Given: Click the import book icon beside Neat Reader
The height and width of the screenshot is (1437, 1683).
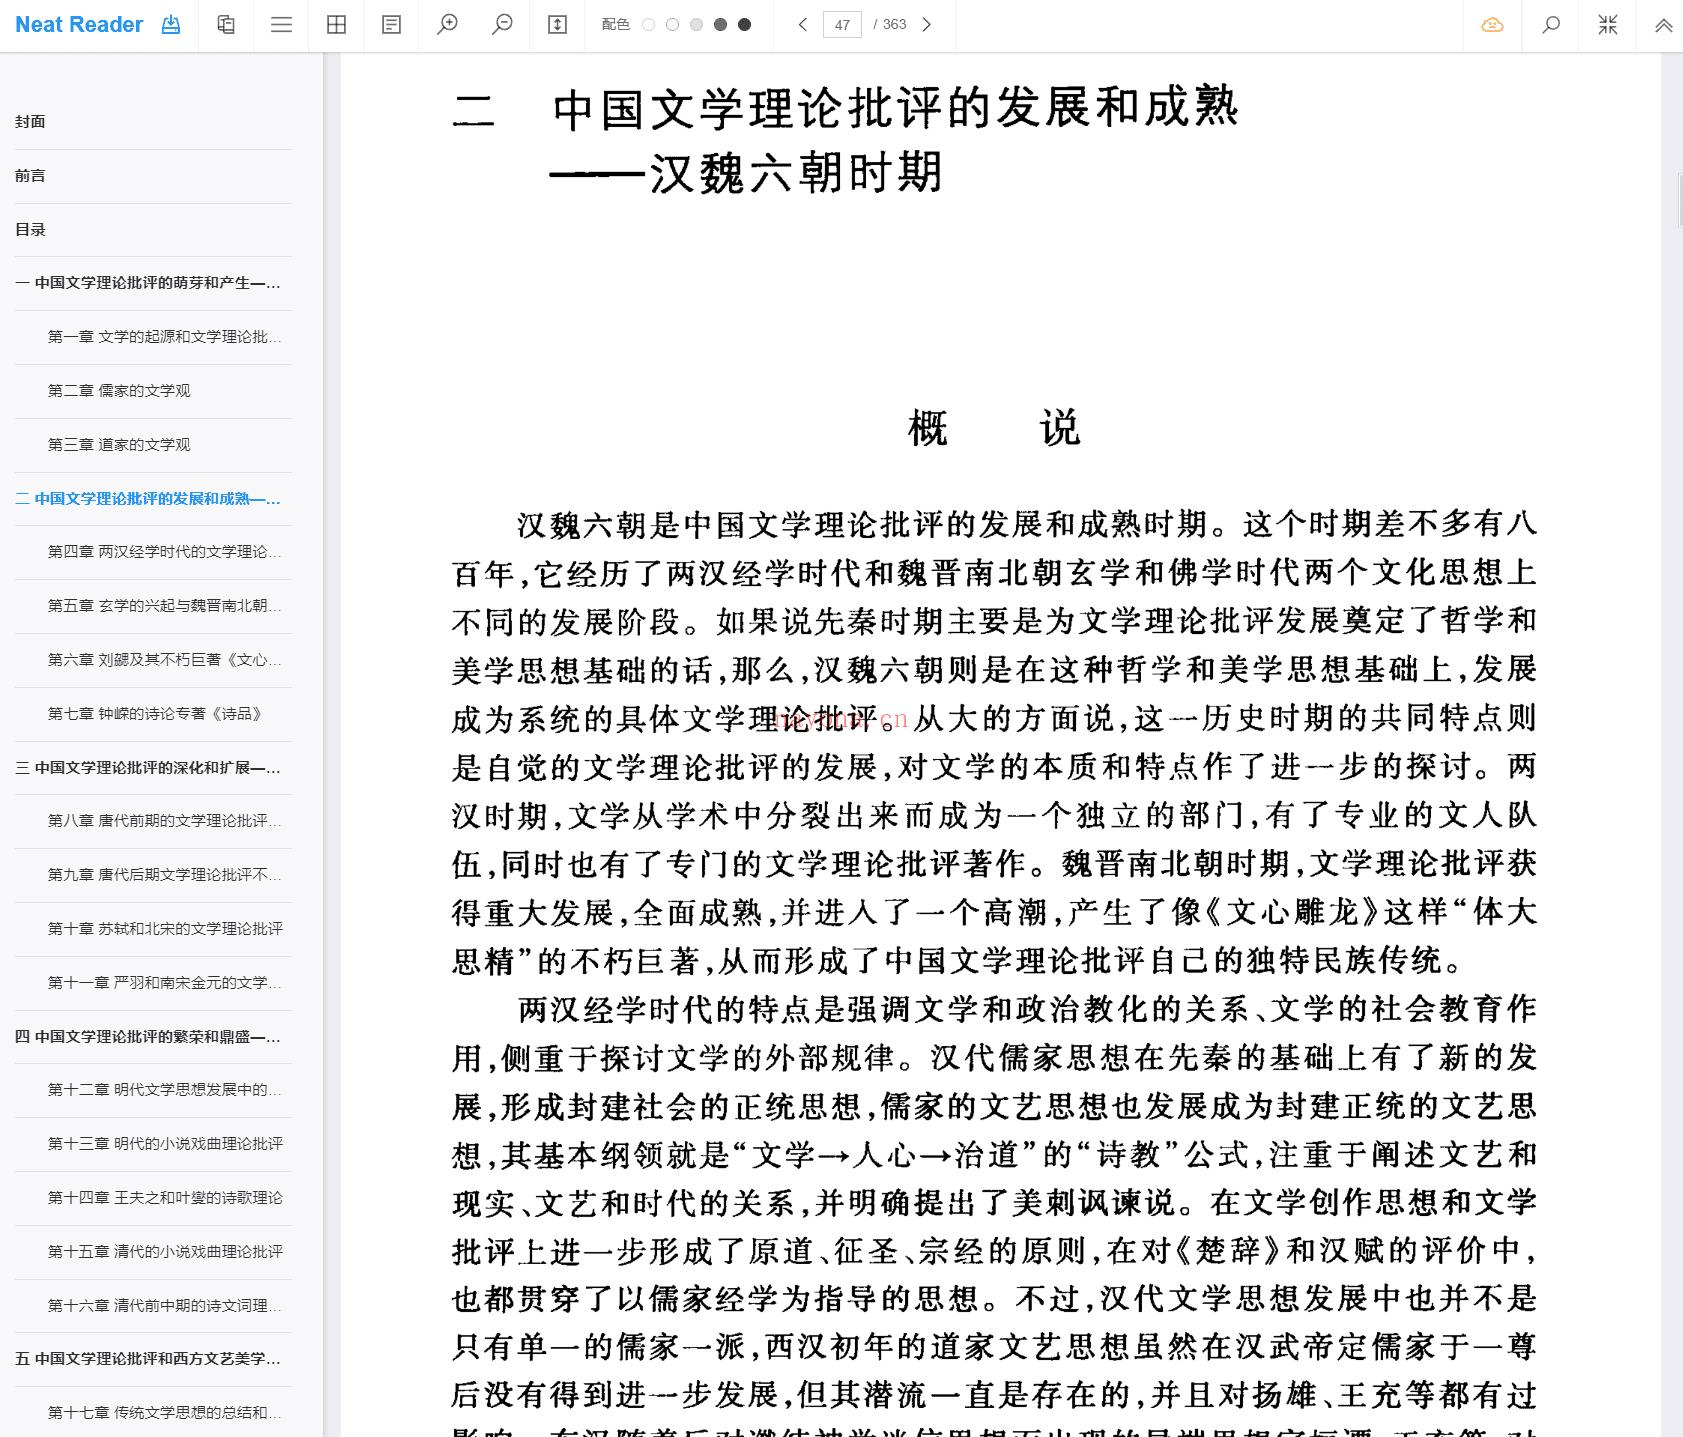Looking at the screenshot, I should pyautogui.click(x=171, y=25).
